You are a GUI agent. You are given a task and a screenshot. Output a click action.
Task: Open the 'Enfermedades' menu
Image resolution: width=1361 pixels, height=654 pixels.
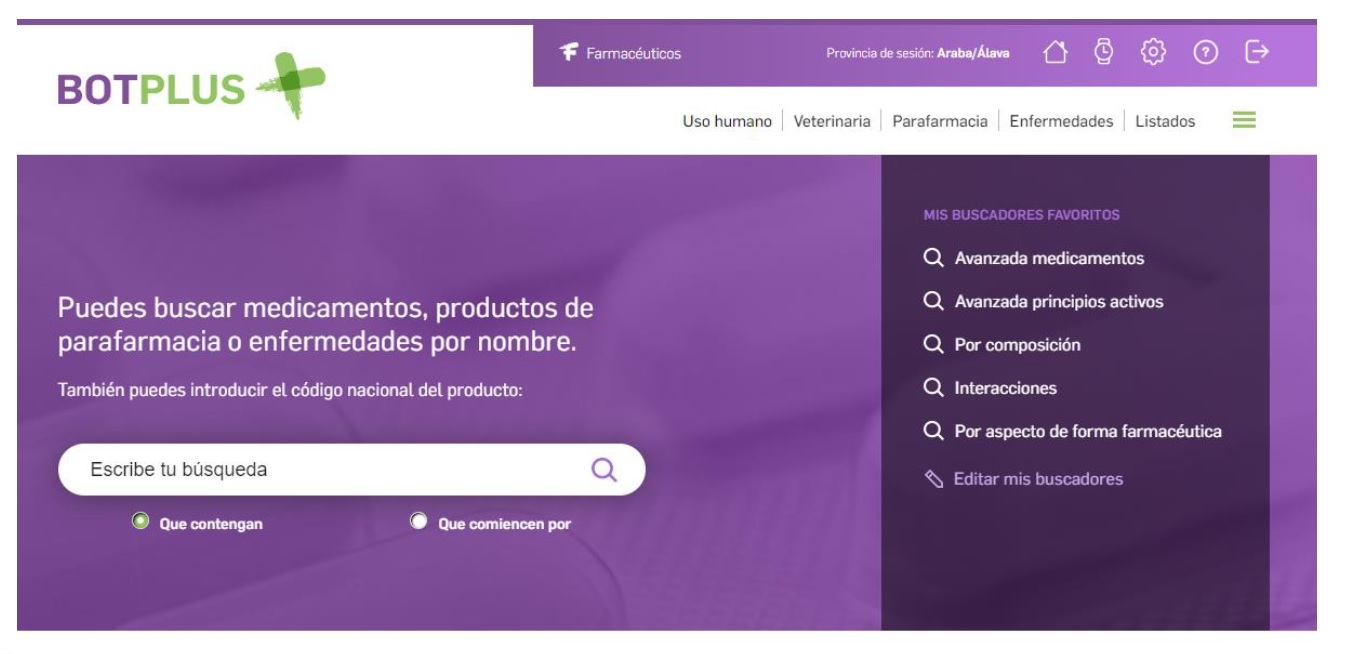click(x=1060, y=122)
